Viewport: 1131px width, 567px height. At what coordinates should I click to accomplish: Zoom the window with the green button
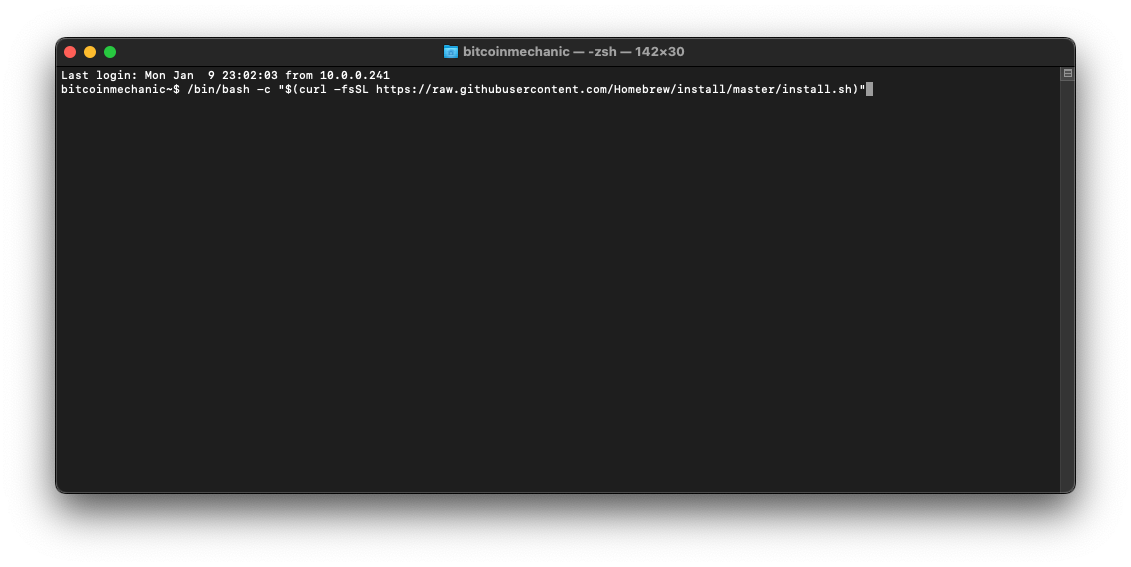[110, 52]
